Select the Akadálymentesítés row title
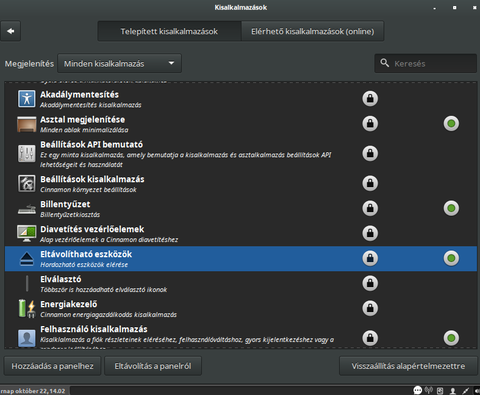Viewport: 480px width, 395px height. pos(79,95)
